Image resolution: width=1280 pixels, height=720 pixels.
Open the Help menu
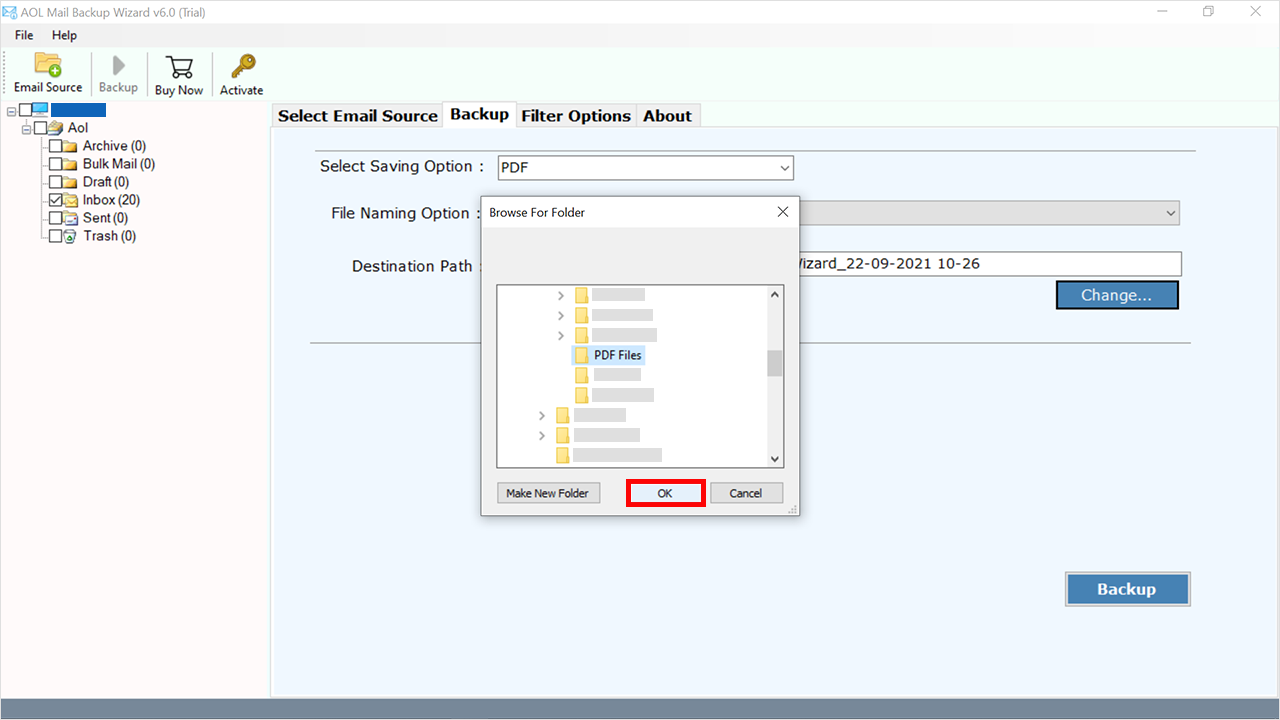click(x=64, y=35)
